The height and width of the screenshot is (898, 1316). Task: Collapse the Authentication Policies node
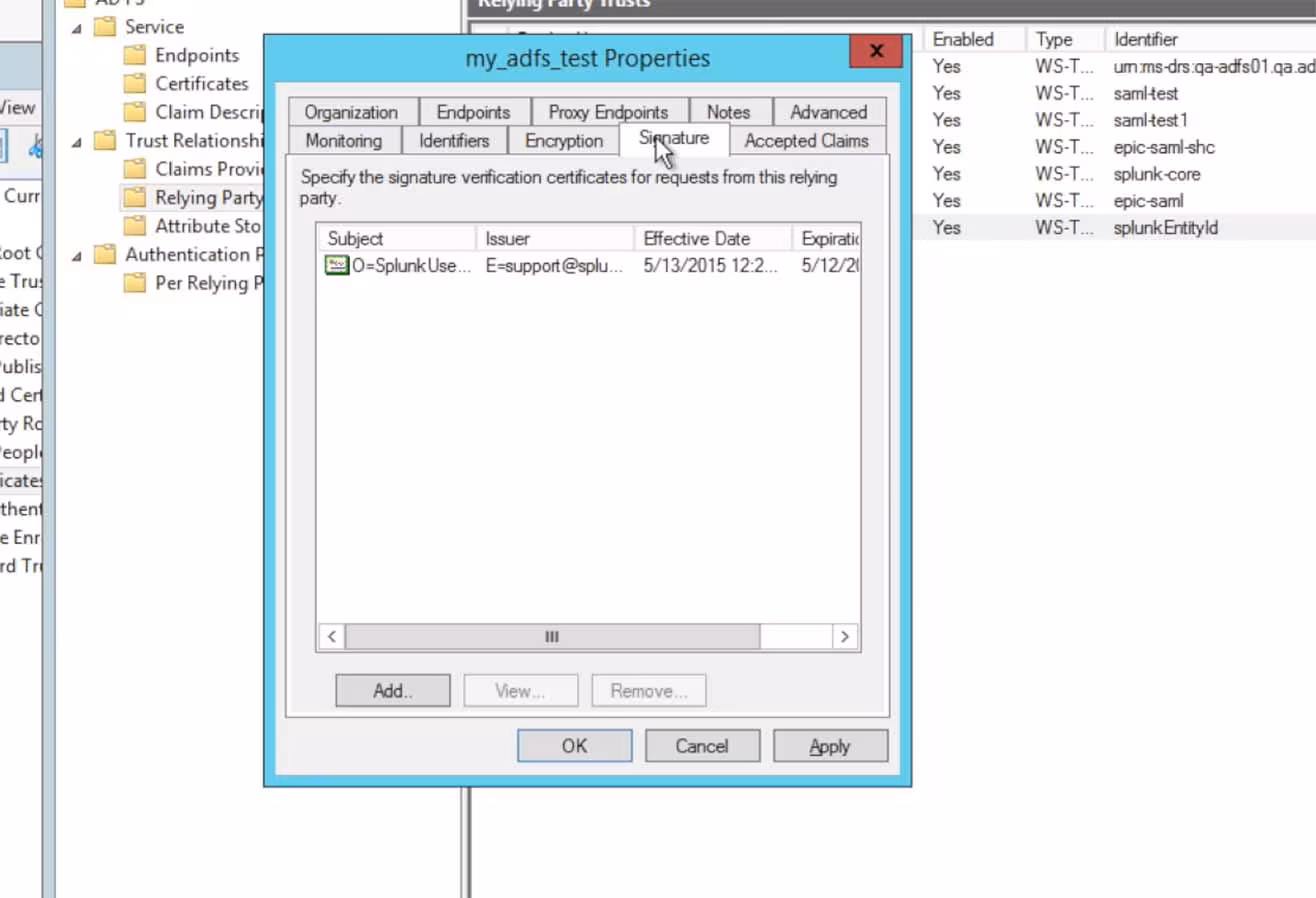click(75, 254)
